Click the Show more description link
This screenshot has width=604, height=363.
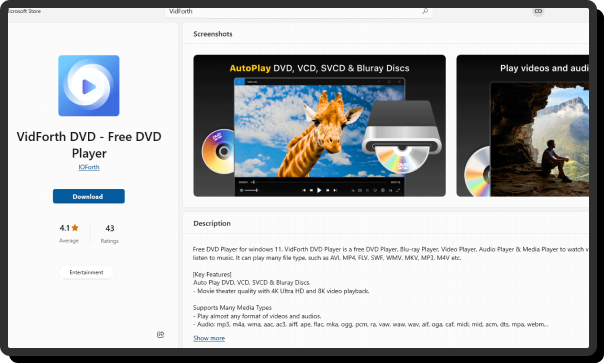[209, 338]
